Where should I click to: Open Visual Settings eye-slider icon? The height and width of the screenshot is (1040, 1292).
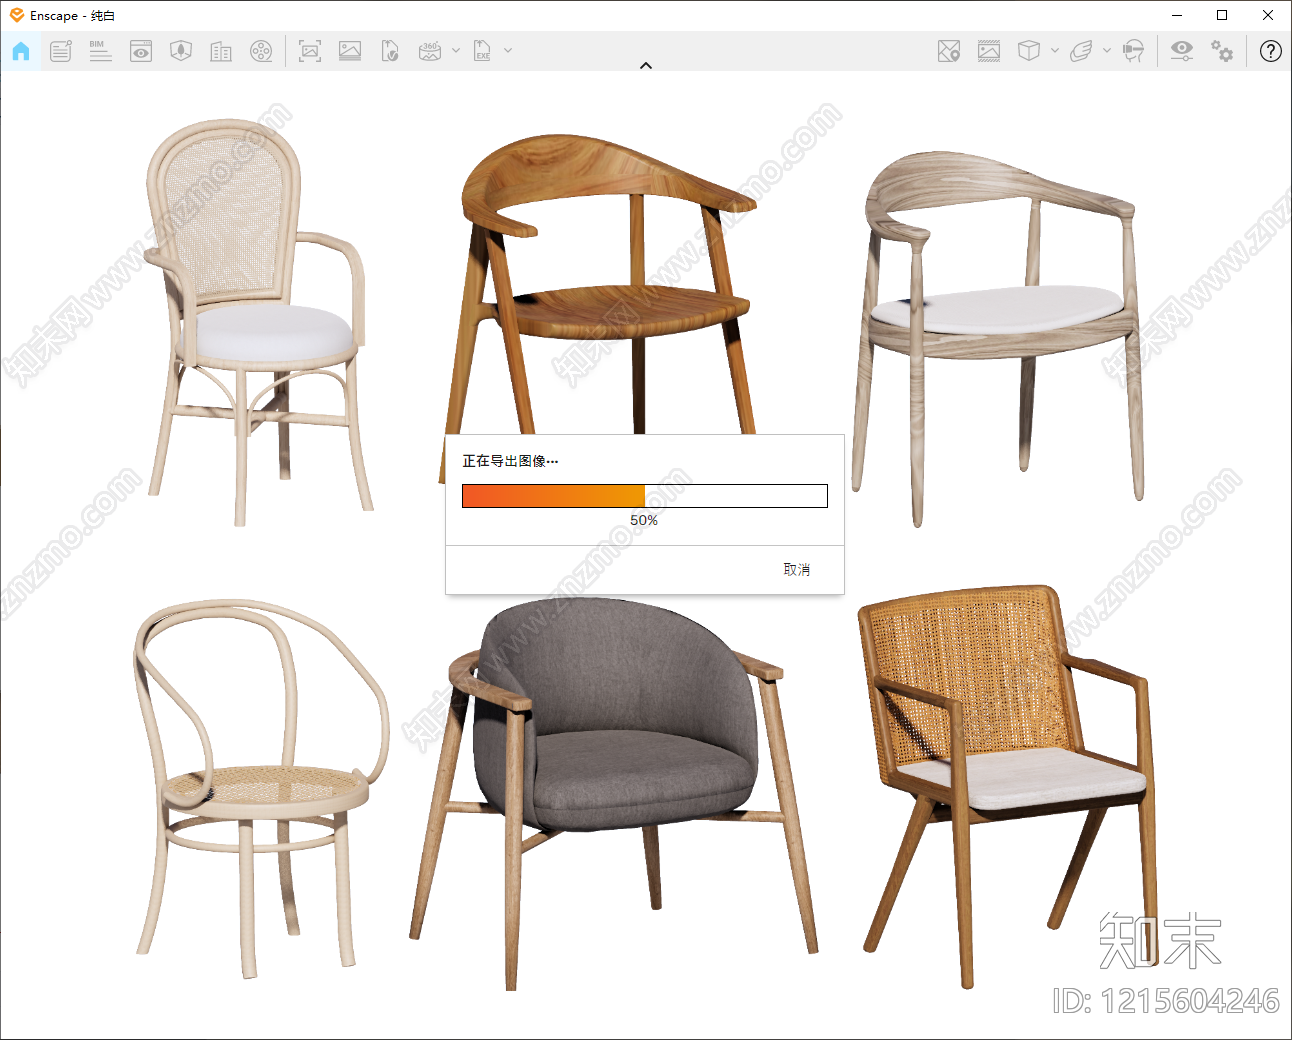click(x=1182, y=51)
